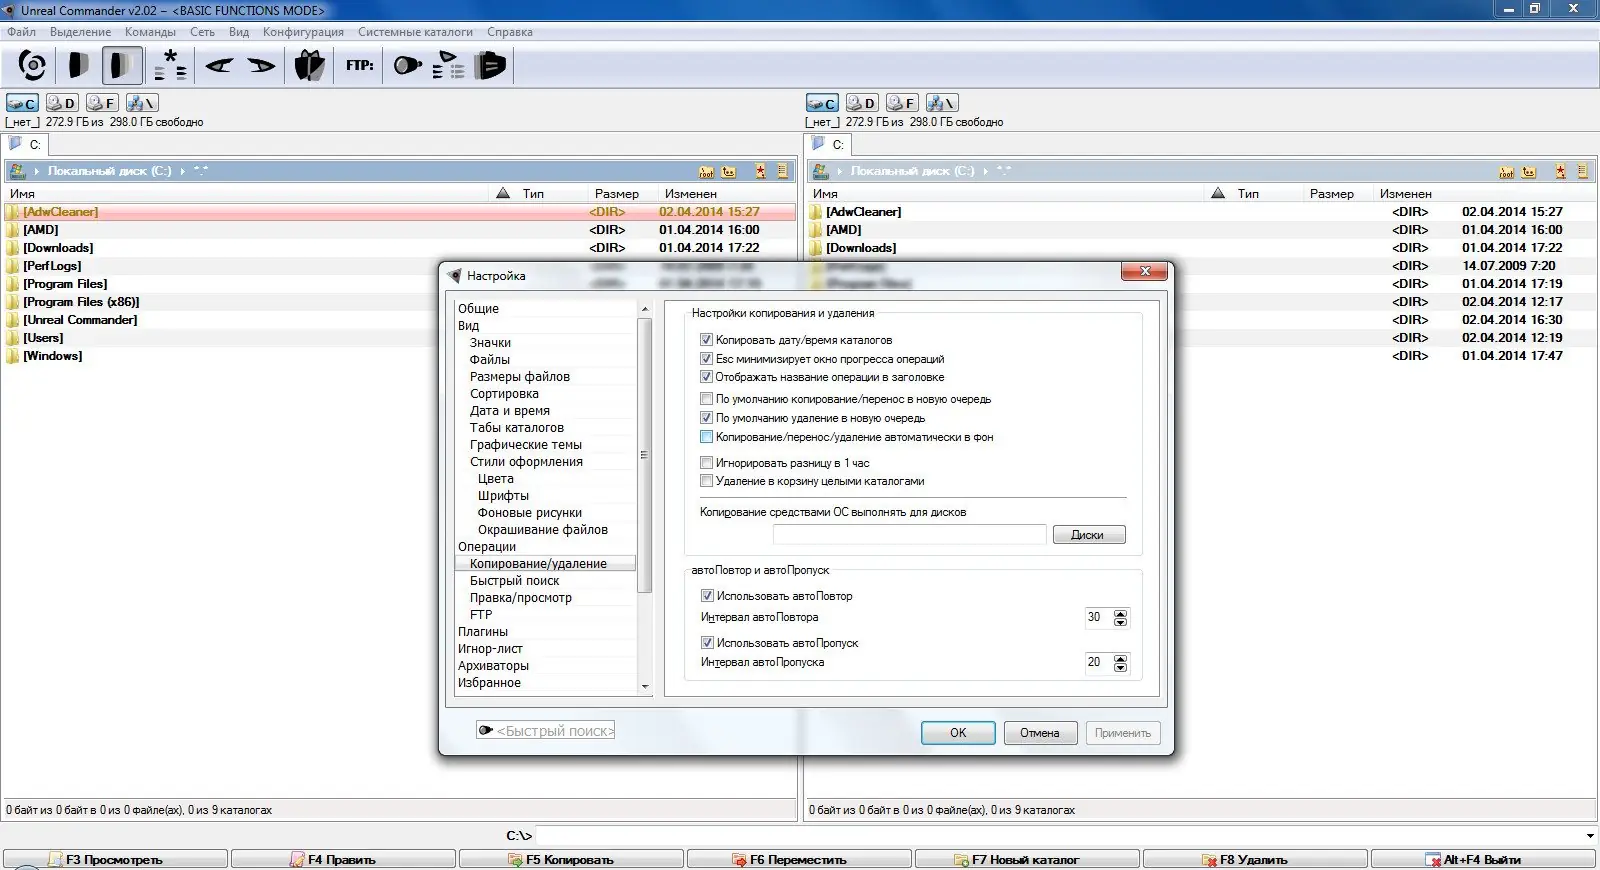This screenshot has height=870, width=1600.
Task: Enable 'Игнорировать разницу в 1 час' checkbox
Action: (x=707, y=463)
